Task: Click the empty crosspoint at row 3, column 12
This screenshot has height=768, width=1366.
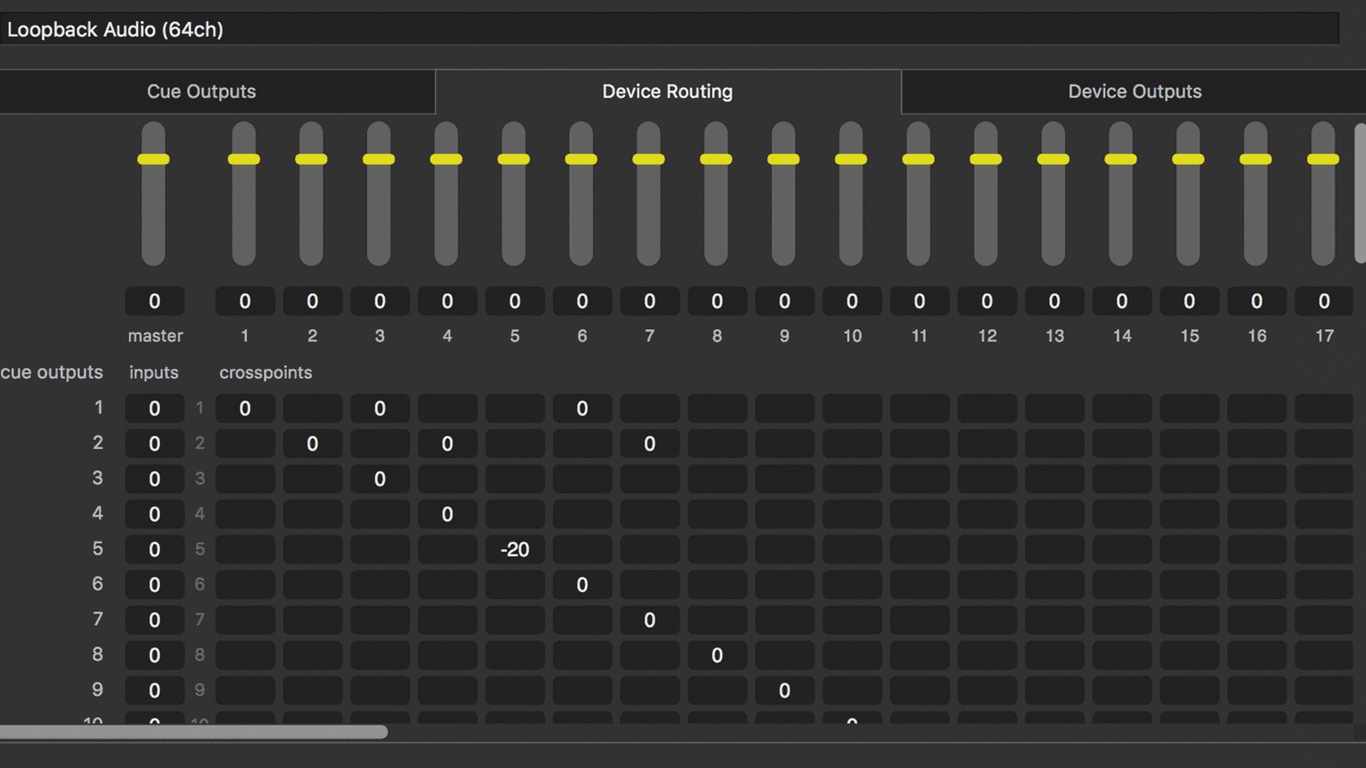Action: [987, 479]
